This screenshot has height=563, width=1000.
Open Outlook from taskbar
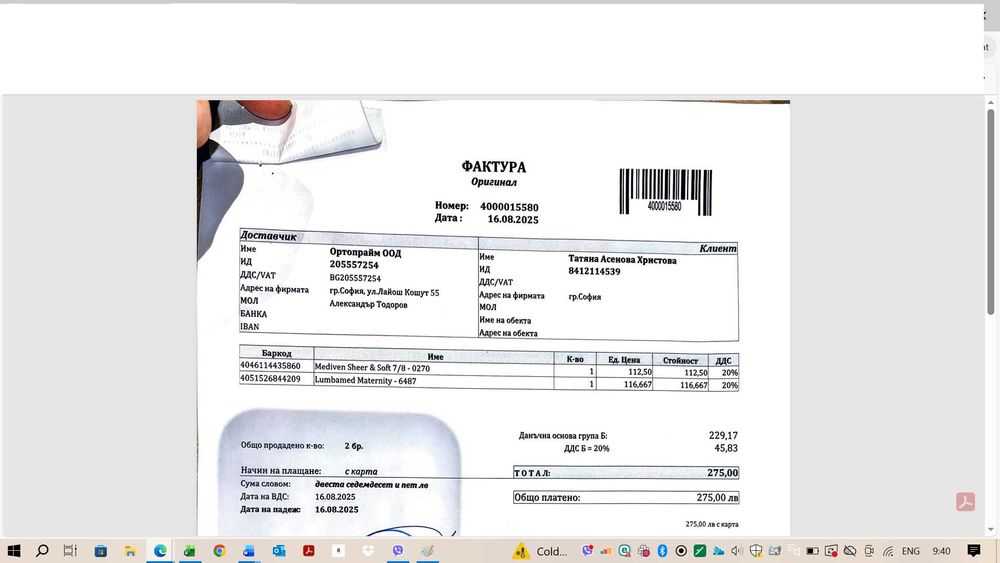(279, 551)
